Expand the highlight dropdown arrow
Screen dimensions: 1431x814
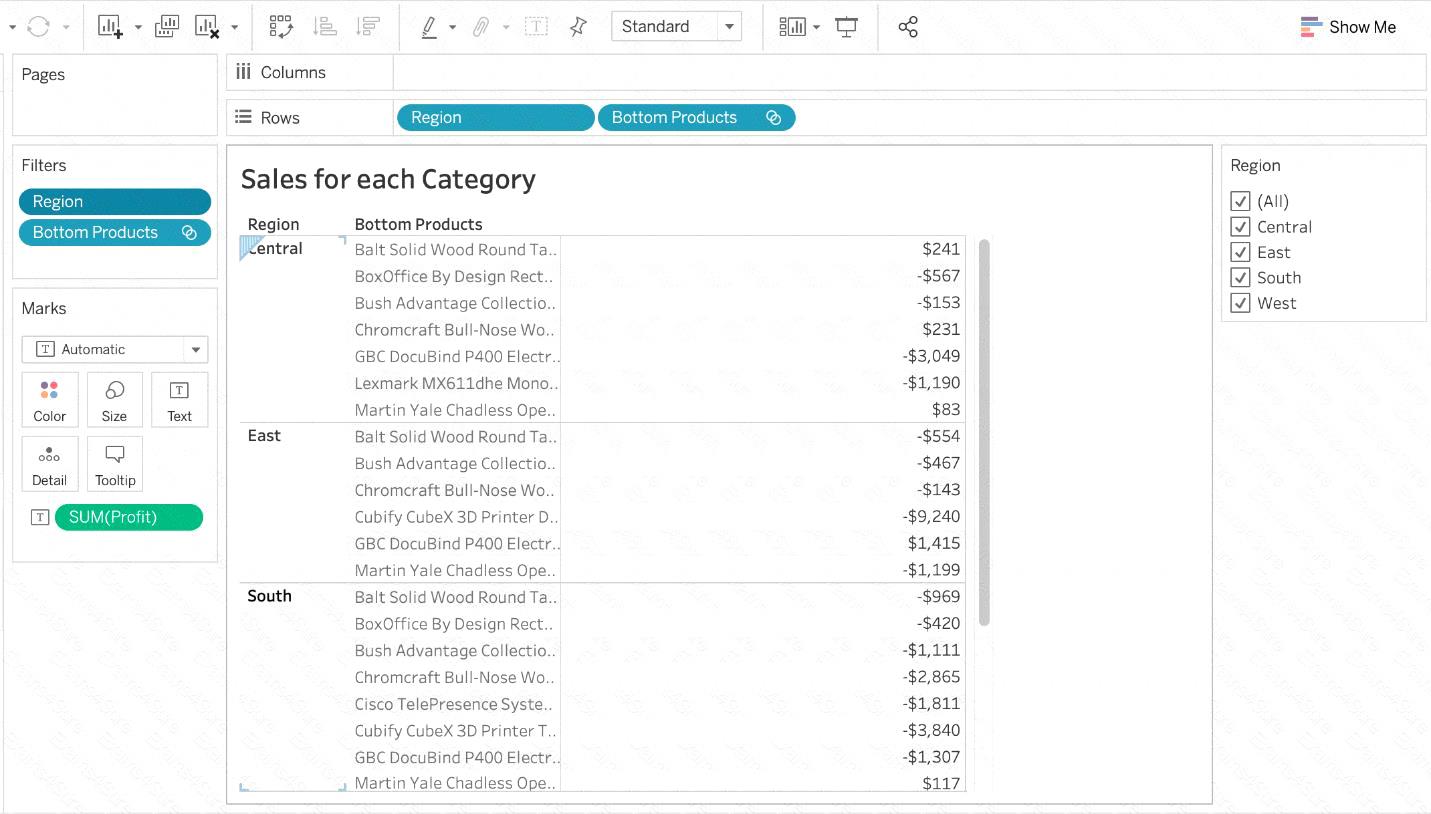coord(452,28)
